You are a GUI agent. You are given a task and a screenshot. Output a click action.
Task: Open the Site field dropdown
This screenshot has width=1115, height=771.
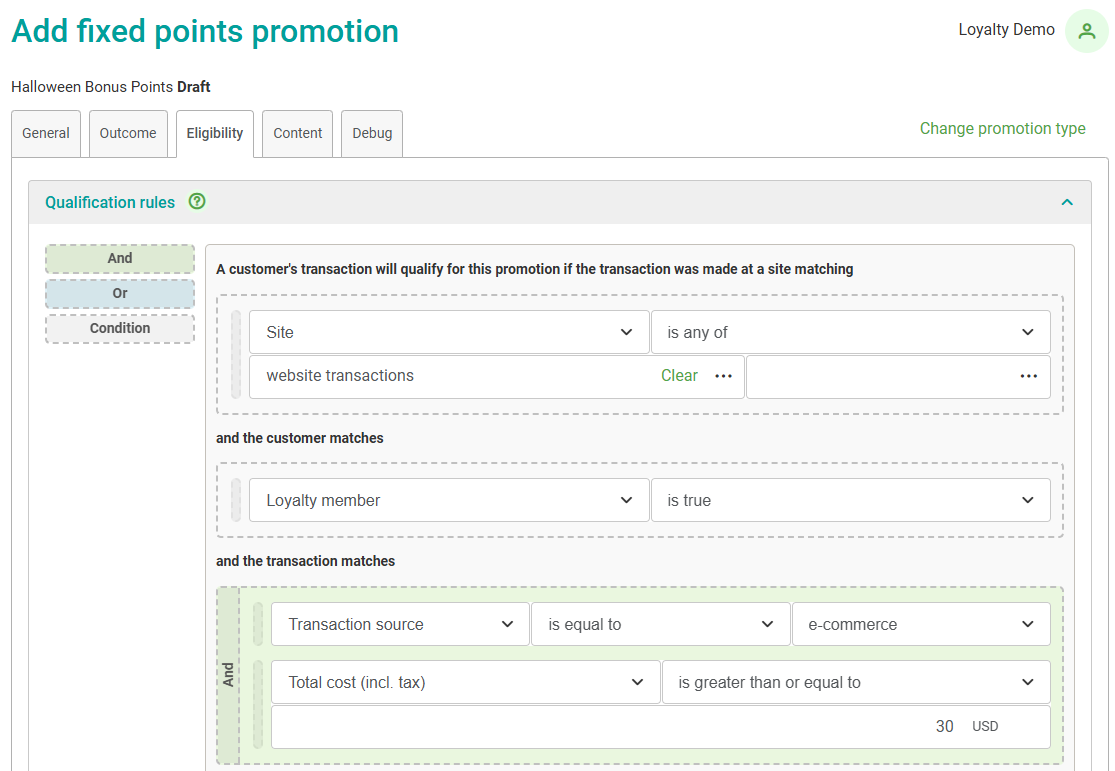click(x=449, y=332)
